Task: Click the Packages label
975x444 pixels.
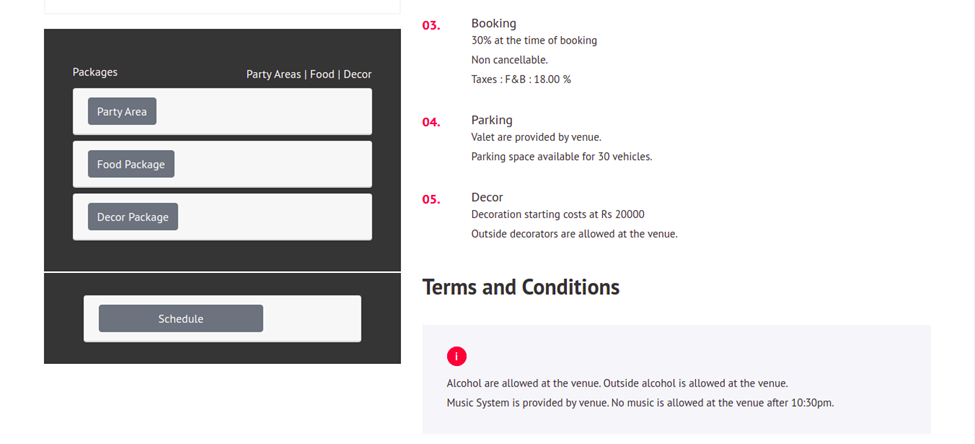Action: (x=95, y=72)
